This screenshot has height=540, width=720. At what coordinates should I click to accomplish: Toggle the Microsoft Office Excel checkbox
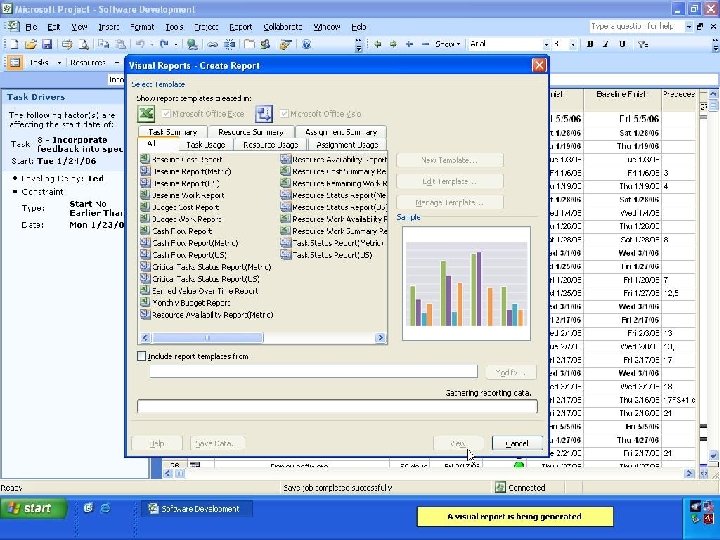[166, 113]
